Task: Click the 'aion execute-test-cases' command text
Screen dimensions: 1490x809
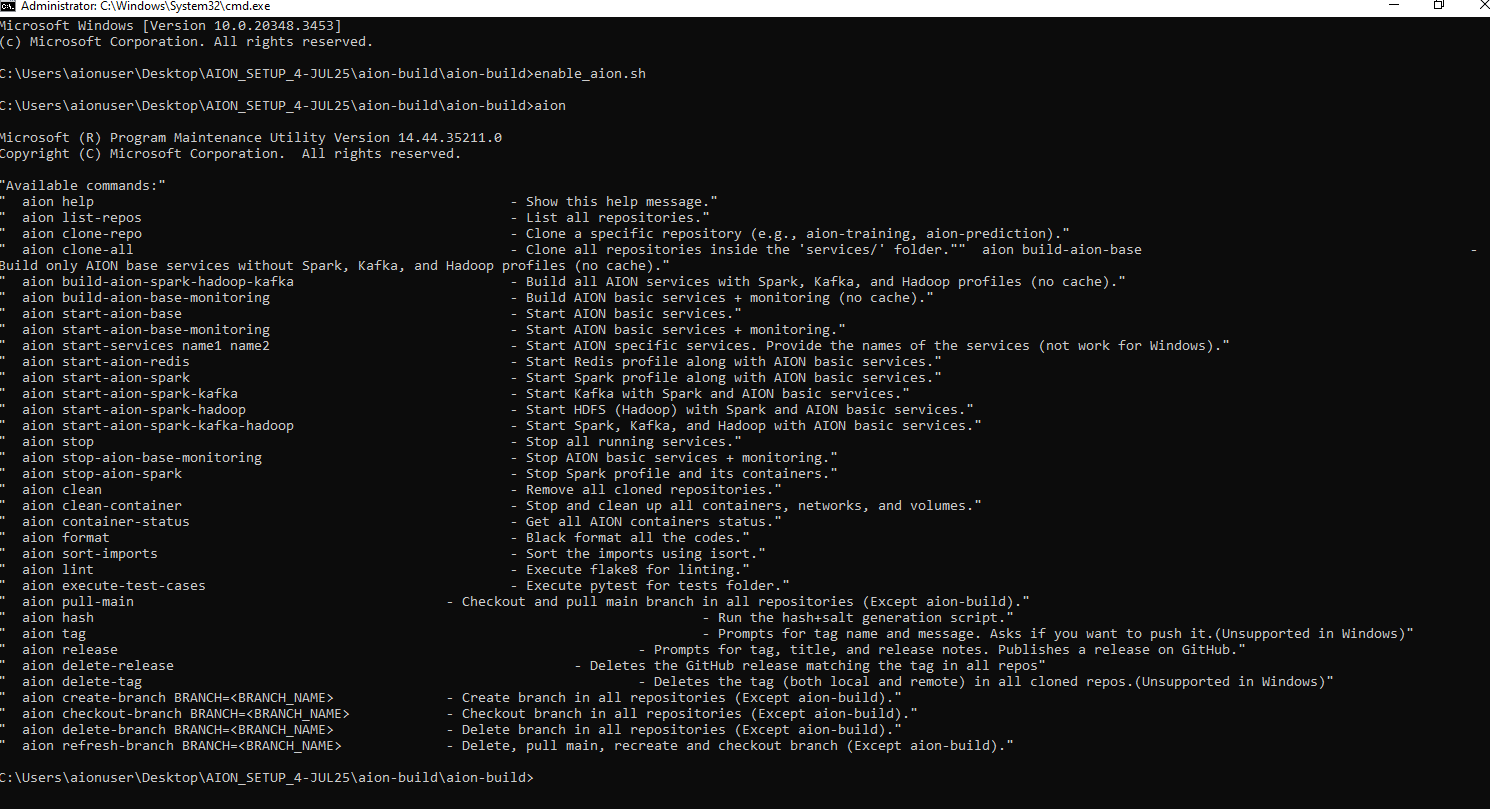Action: [x=113, y=586]
